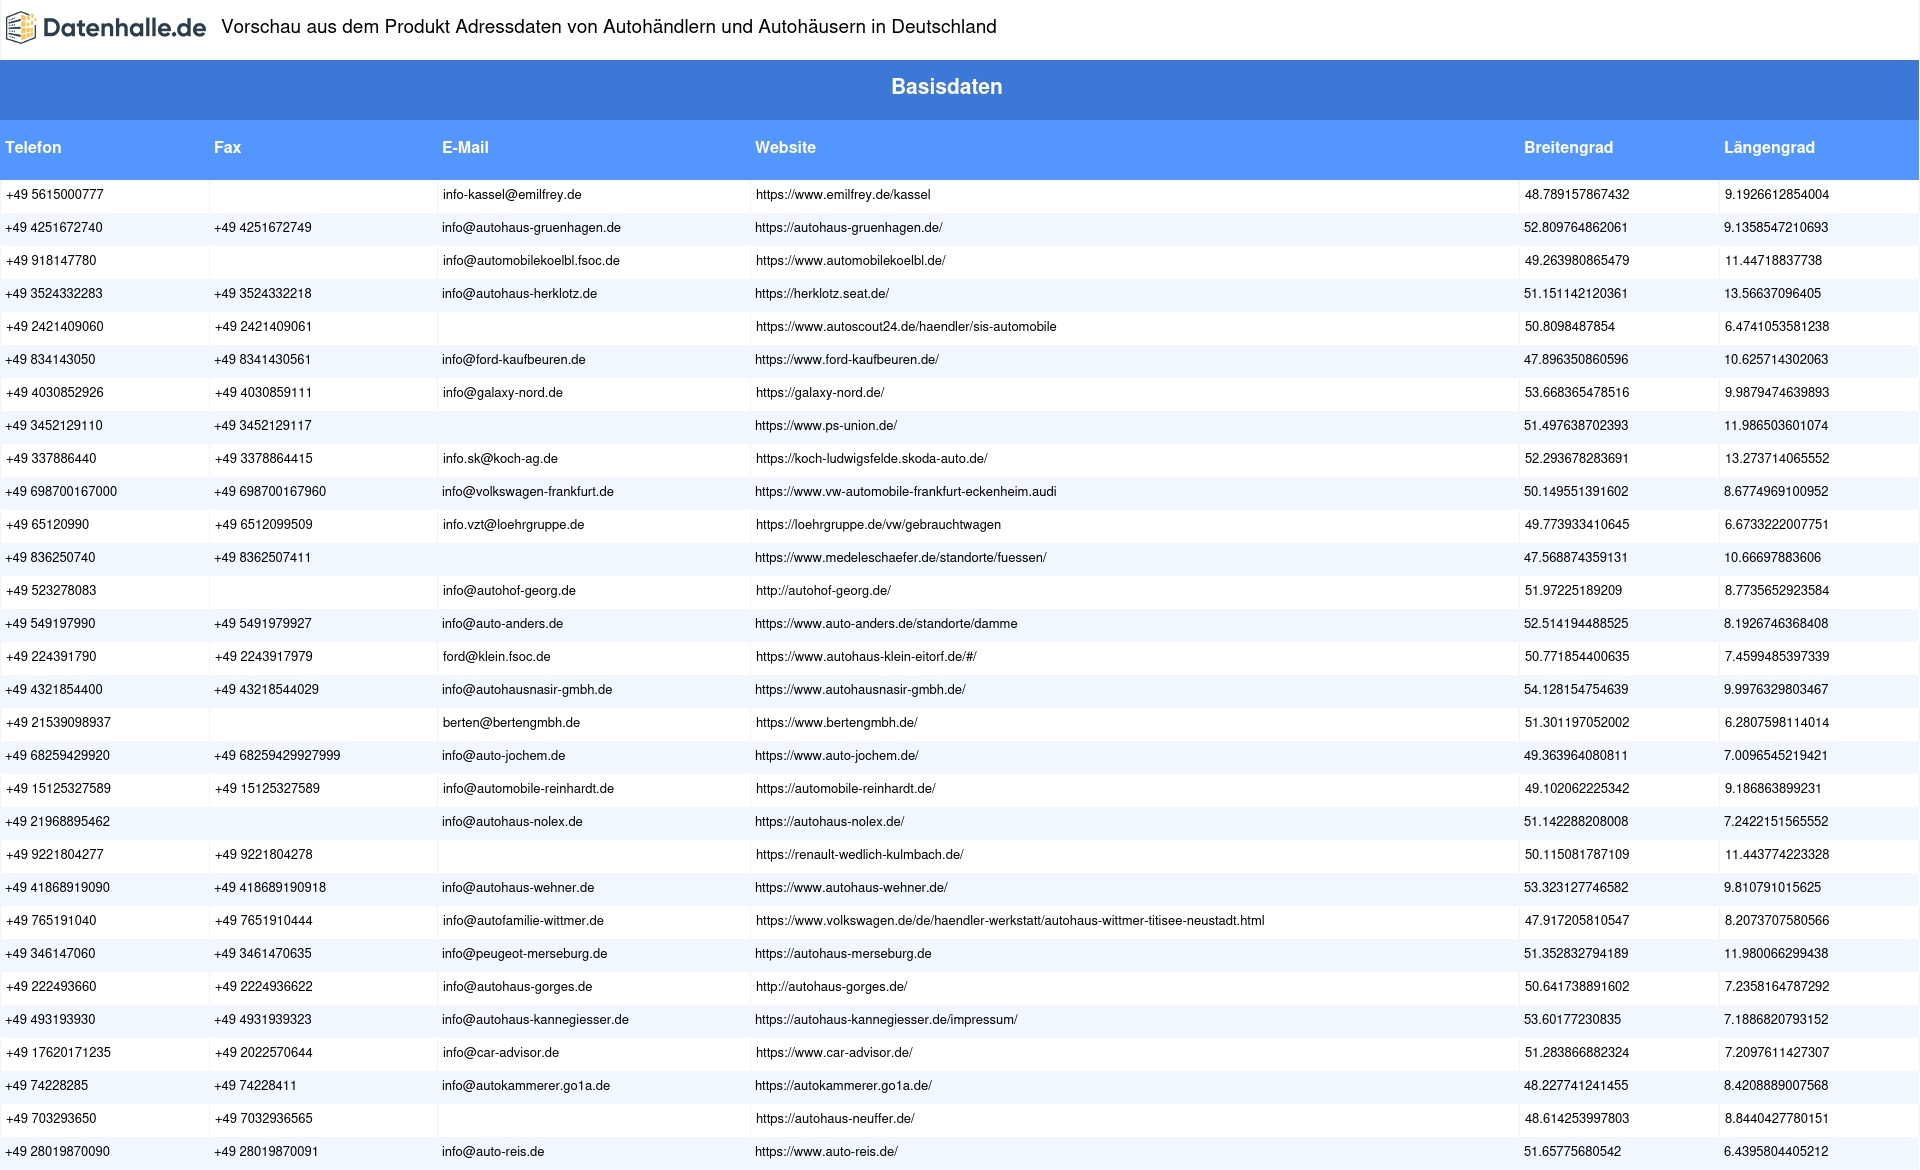Click the koch-ludwigsfelde.skoda-auto.de URL
Viewport: 1920px width, 1170px height.
871,459
